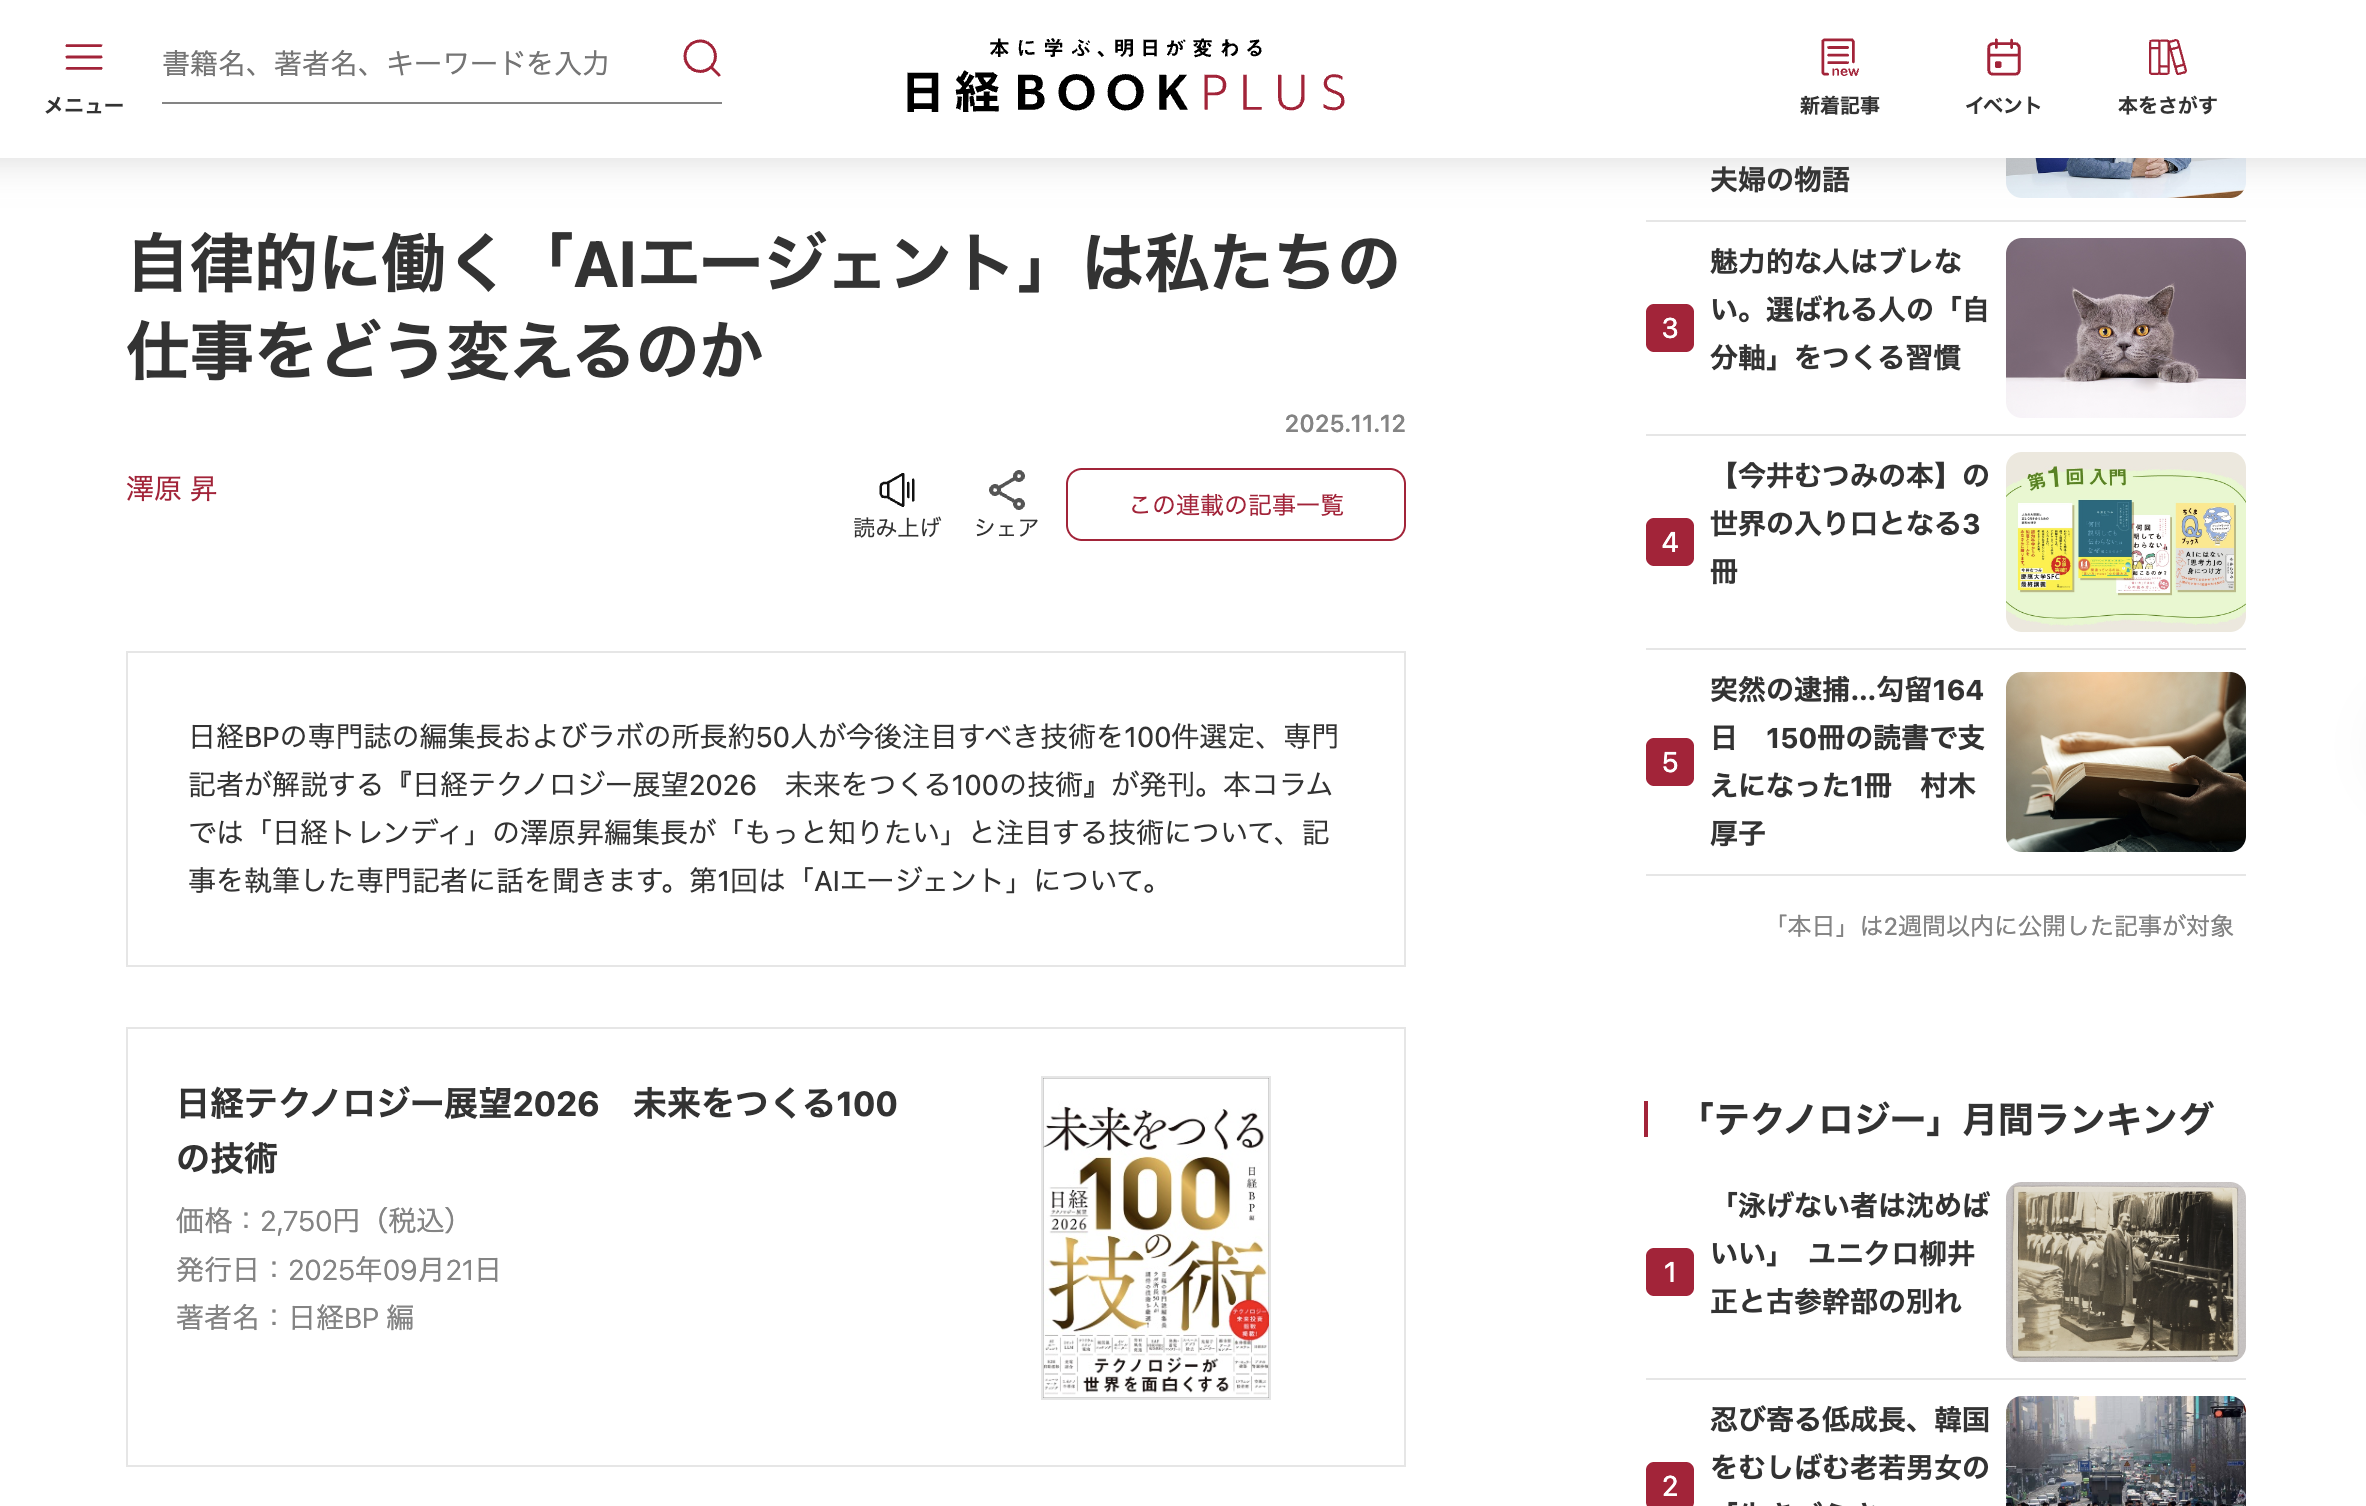Click the gray cat thumbnail
Screen dimensions: 2366x1506
(x=2124, y=327)
